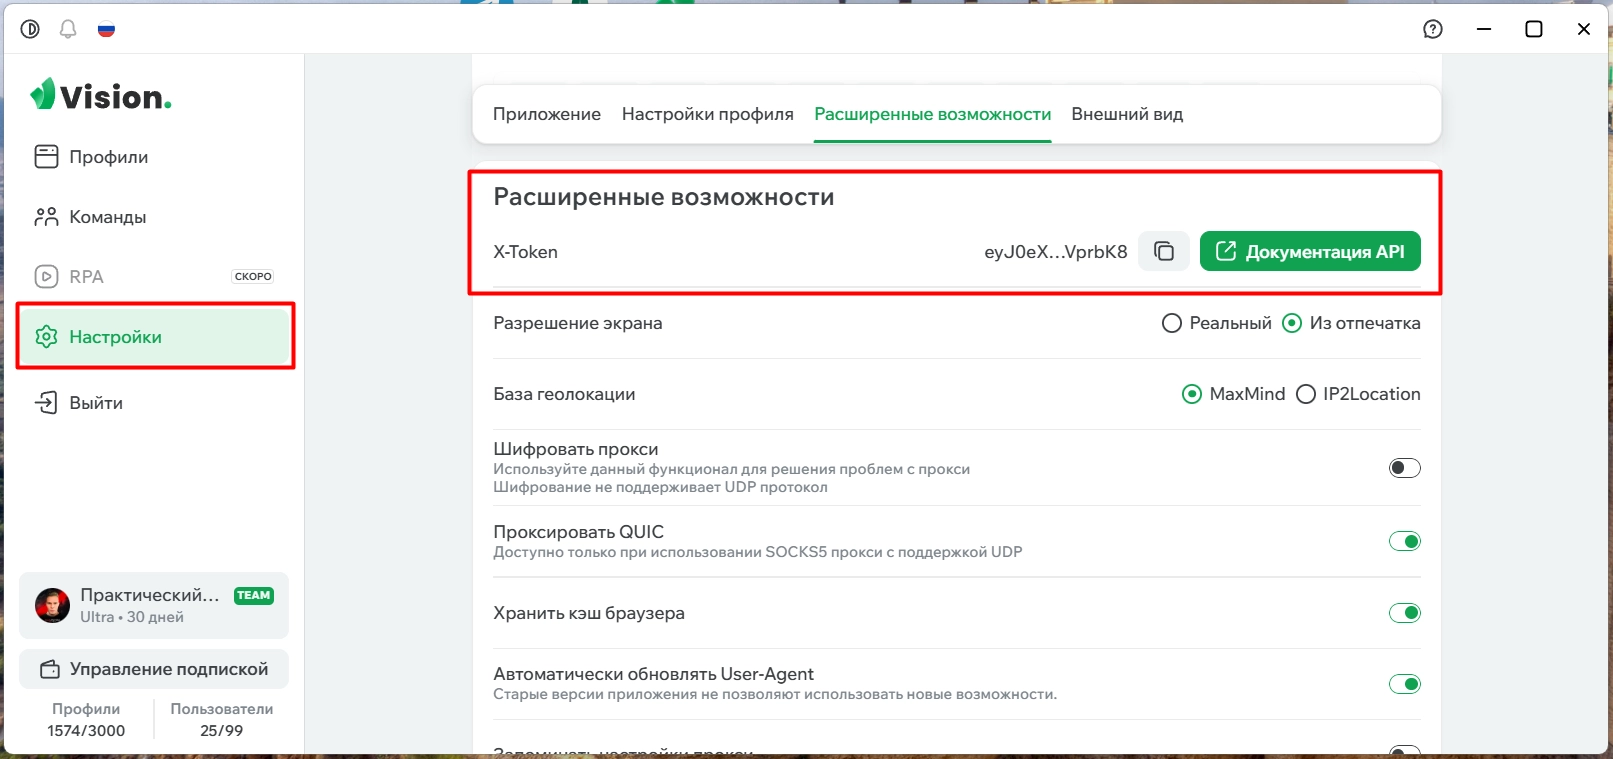The height and width of the screenshot is (759, 1613).
Task: Select the Реальный screen resolution option
Action: tap(1217, 323)
